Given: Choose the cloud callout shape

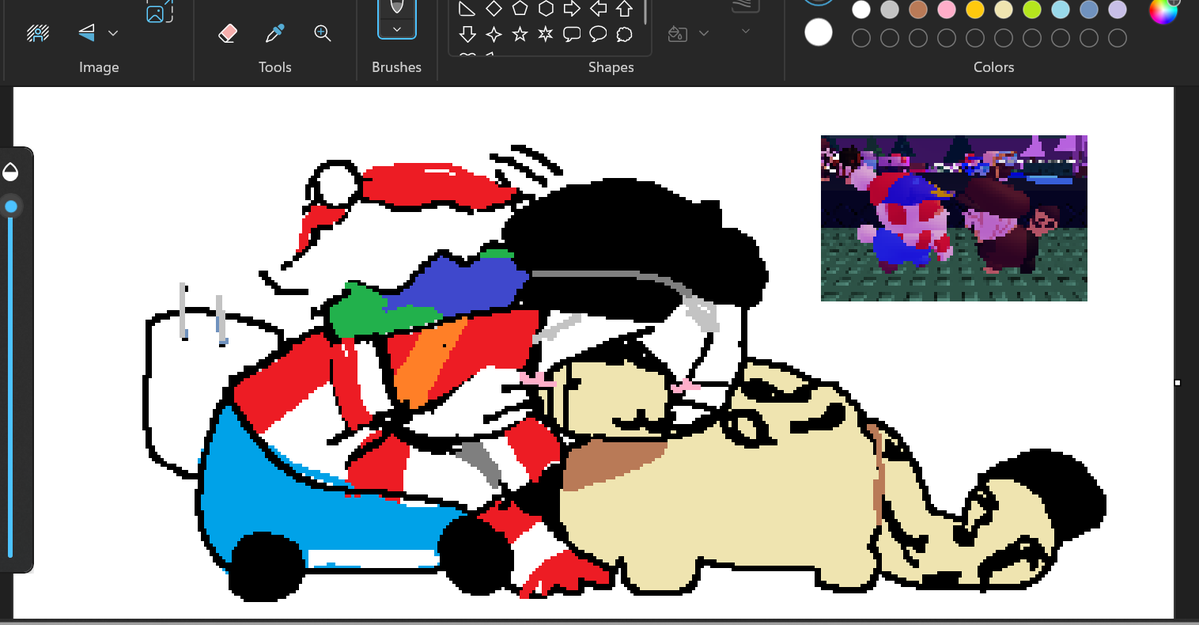Looking at the screenshot, I should pos(625,34).
